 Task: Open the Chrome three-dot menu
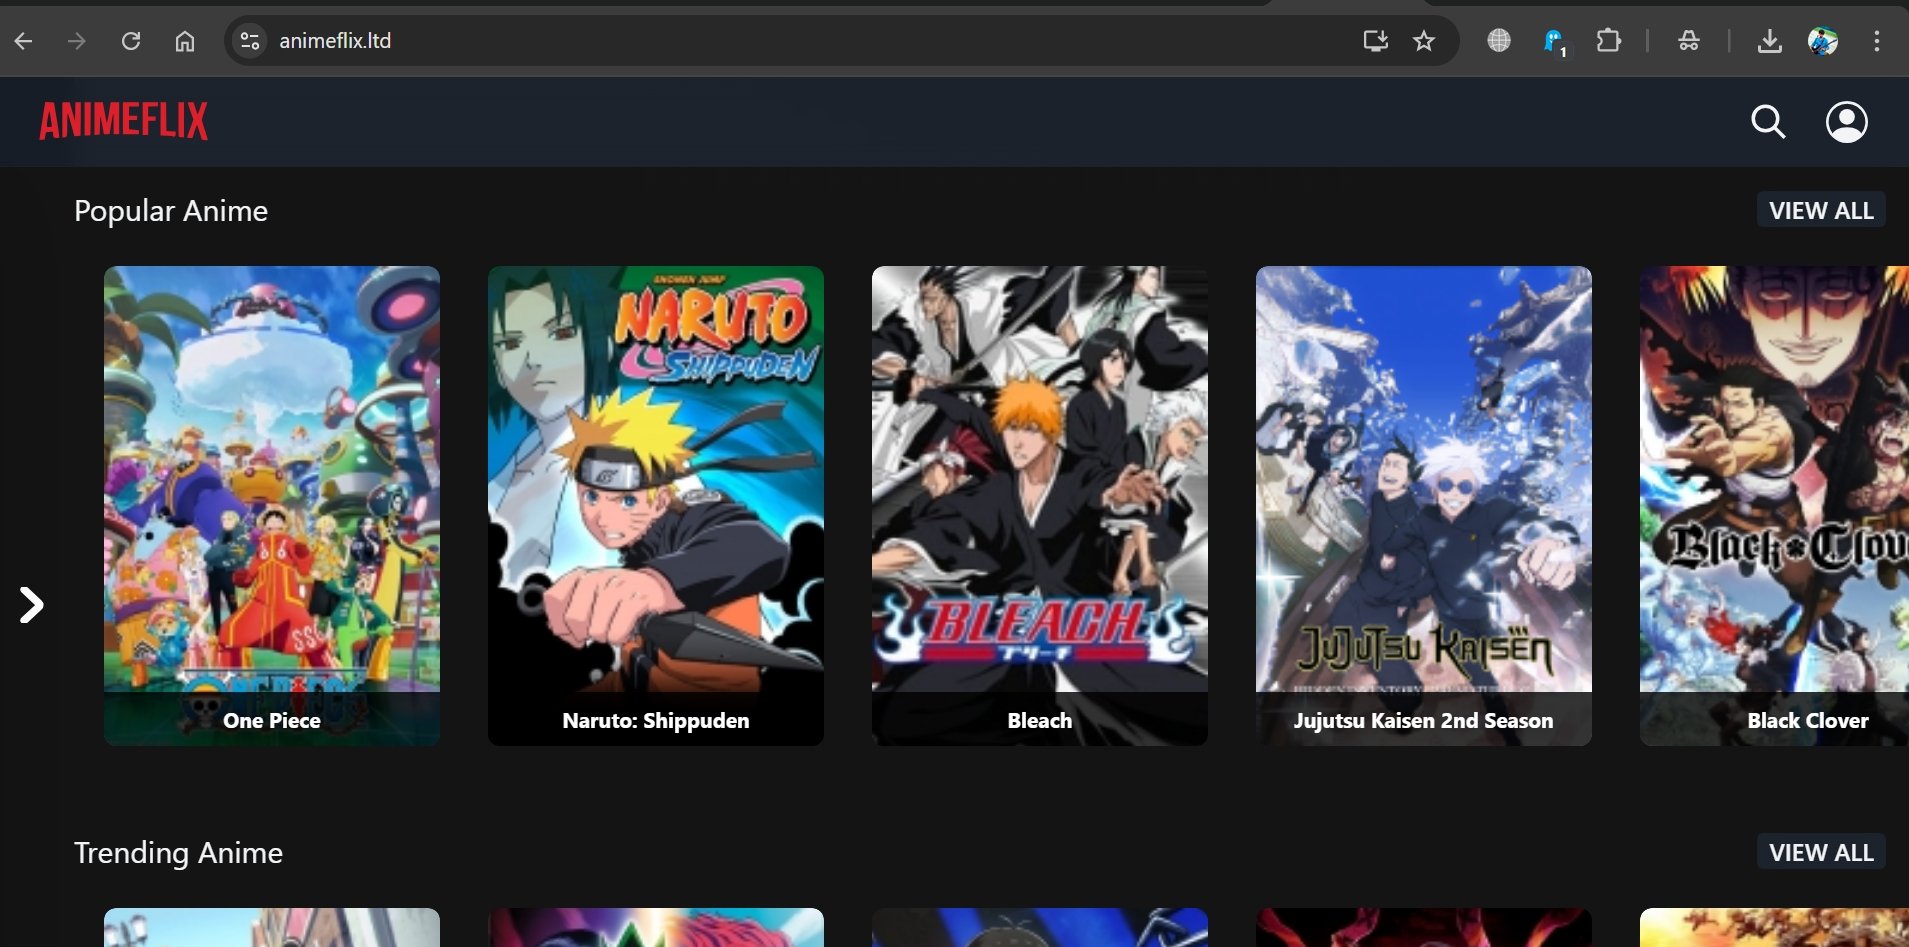tap(1878, 41)
